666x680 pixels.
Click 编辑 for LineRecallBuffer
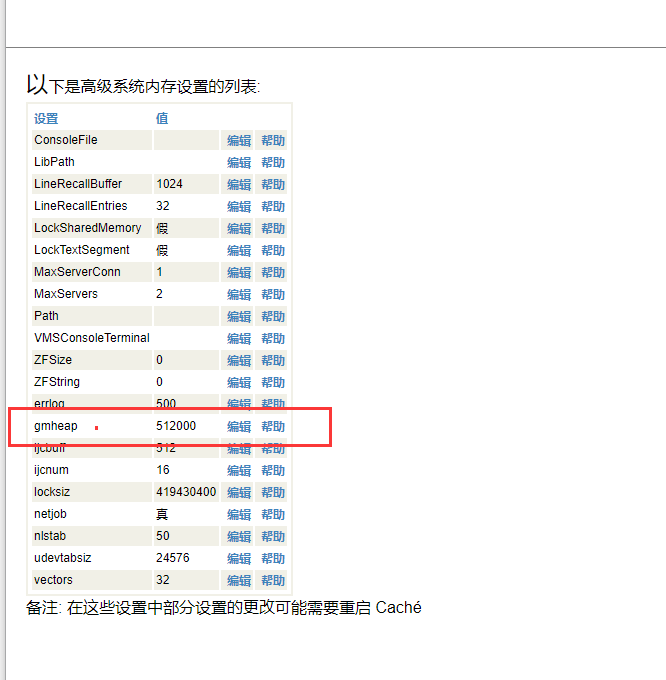238,185
